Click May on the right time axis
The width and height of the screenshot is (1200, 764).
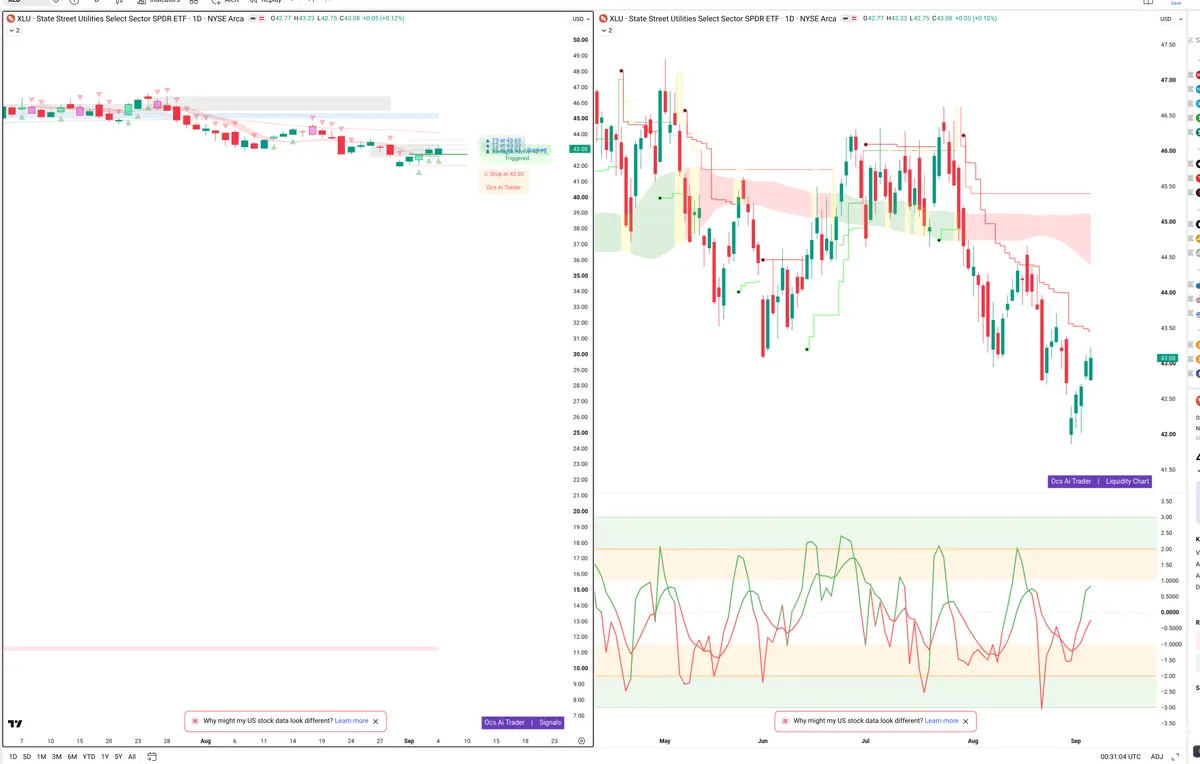665,741
